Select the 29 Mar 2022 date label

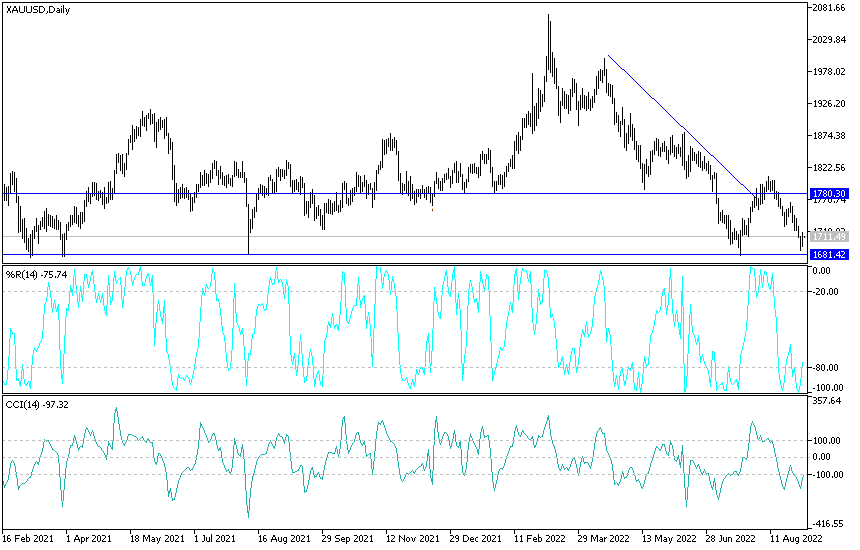click(x=604, y=539)
